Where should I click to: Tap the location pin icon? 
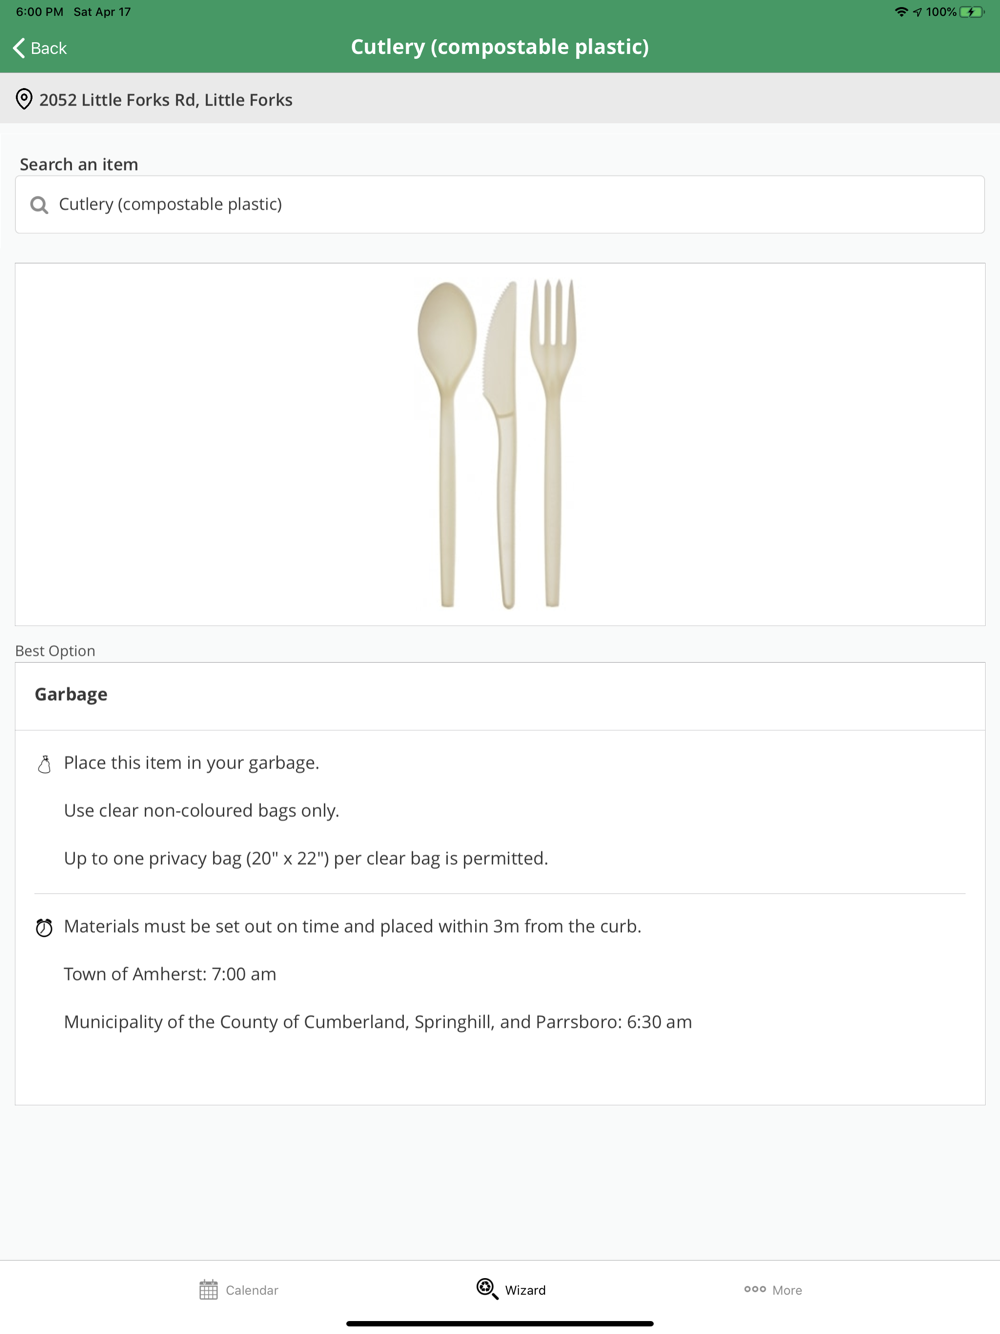pos(24,99)
